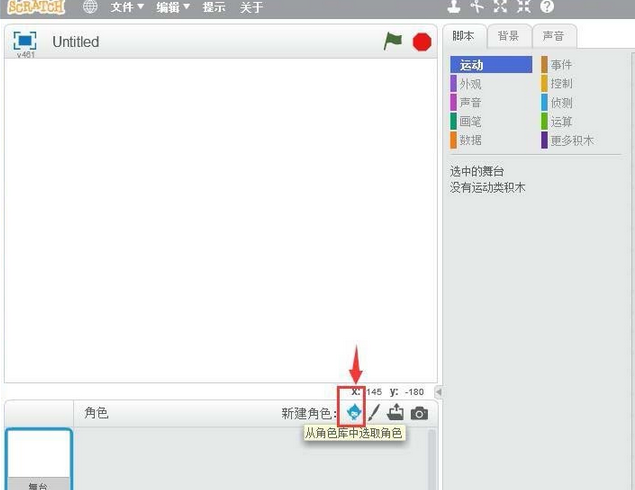Switch to the 声音 tab

(x=553, y=36)
